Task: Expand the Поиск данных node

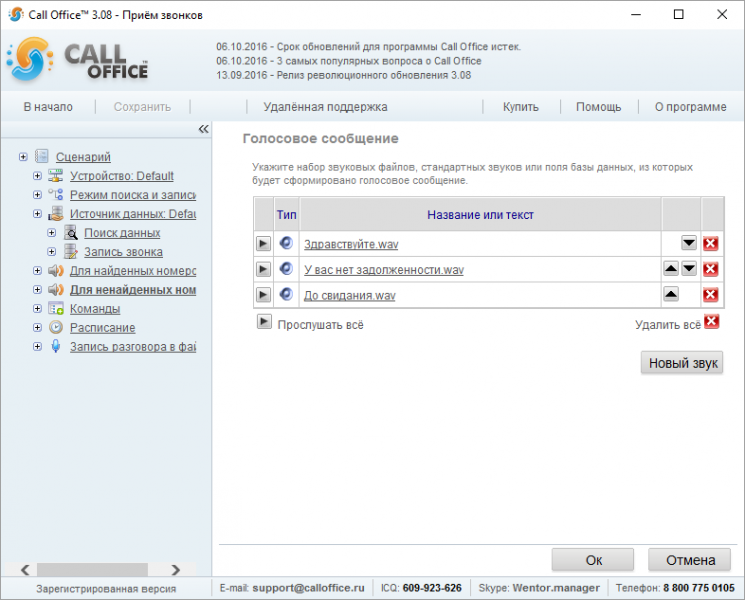Action: 52,233
